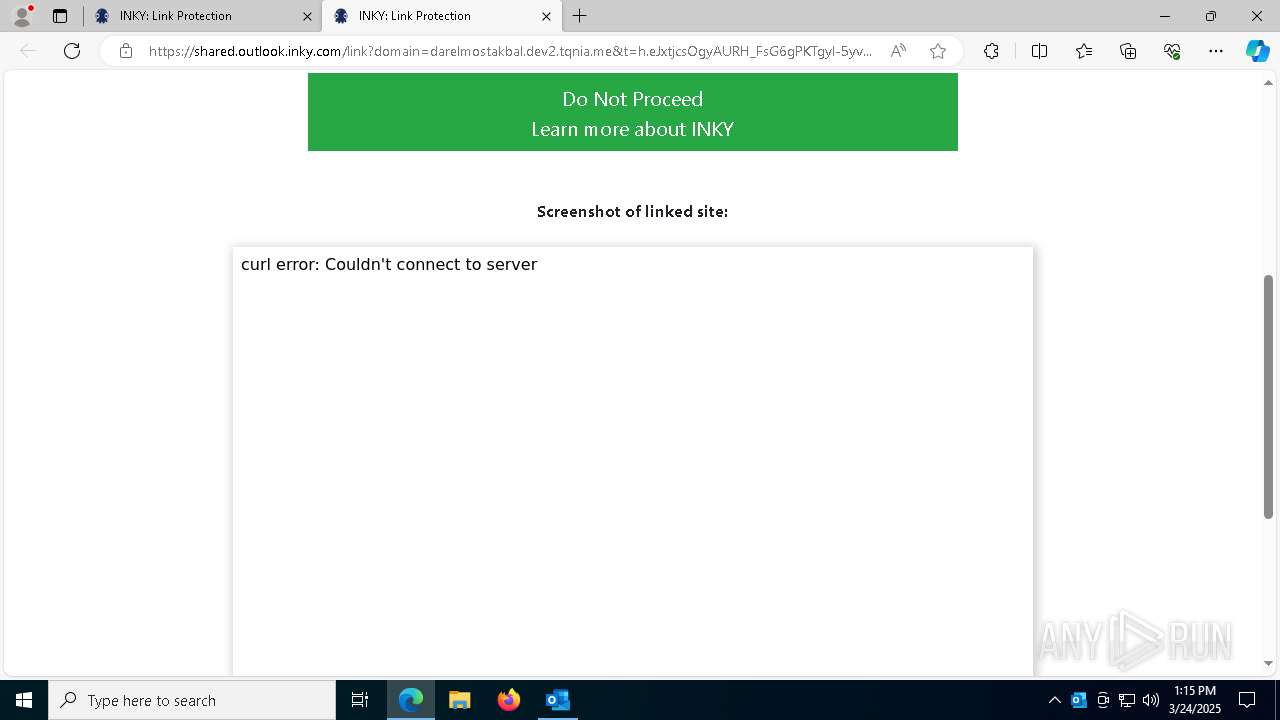The image size is (1280, 720).
Task: Open Collections panel
Action: 1128,51
